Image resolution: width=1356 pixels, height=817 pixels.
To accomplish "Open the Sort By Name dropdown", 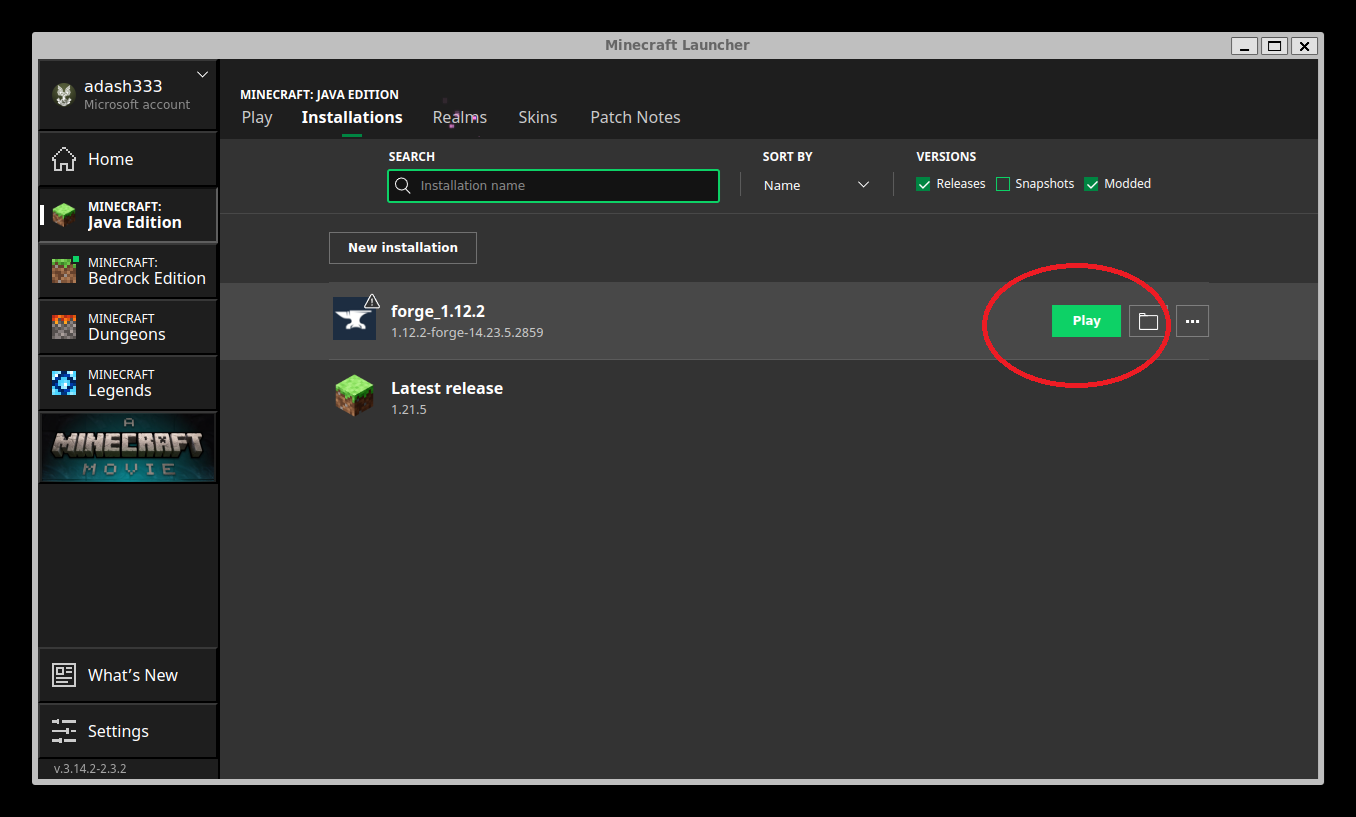I will (816, 185).
